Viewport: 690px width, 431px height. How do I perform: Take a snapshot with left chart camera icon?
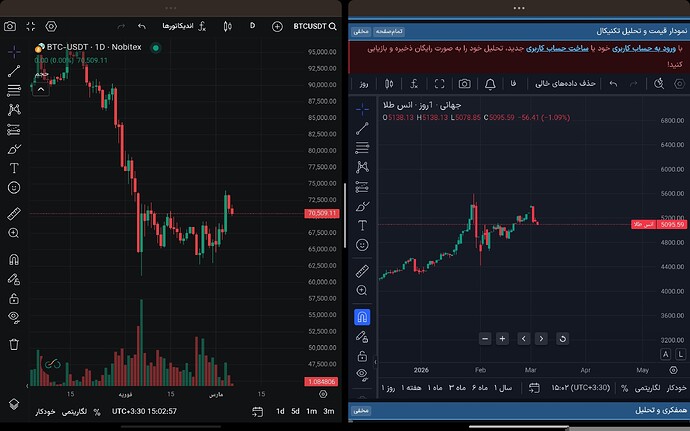(10, 26)
